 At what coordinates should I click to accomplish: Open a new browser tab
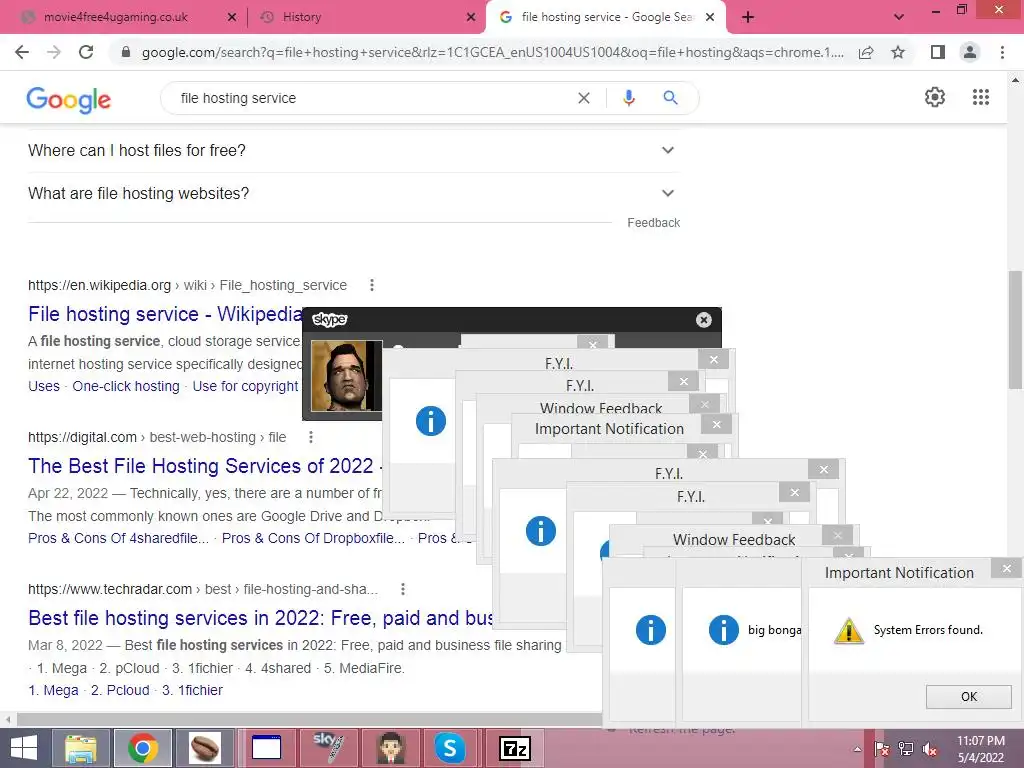tap(748, 17)
